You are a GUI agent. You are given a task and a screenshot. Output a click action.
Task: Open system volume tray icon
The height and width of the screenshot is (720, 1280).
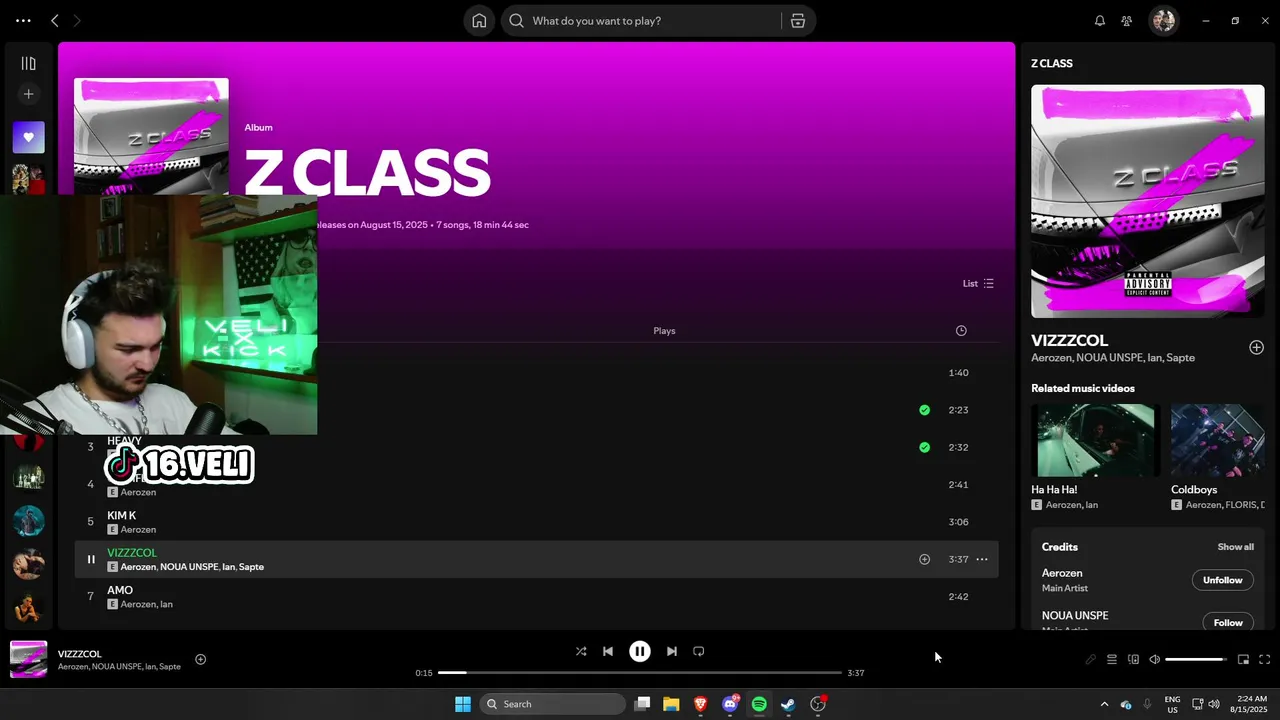1214,704
